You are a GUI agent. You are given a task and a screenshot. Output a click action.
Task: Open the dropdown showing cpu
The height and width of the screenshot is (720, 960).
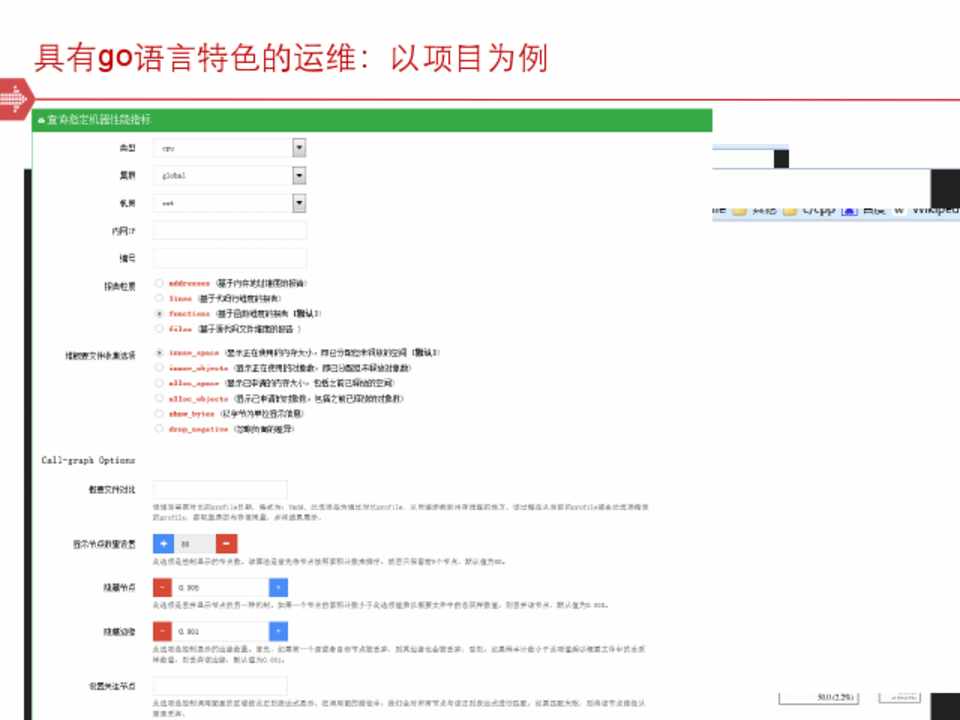point(299,148)
